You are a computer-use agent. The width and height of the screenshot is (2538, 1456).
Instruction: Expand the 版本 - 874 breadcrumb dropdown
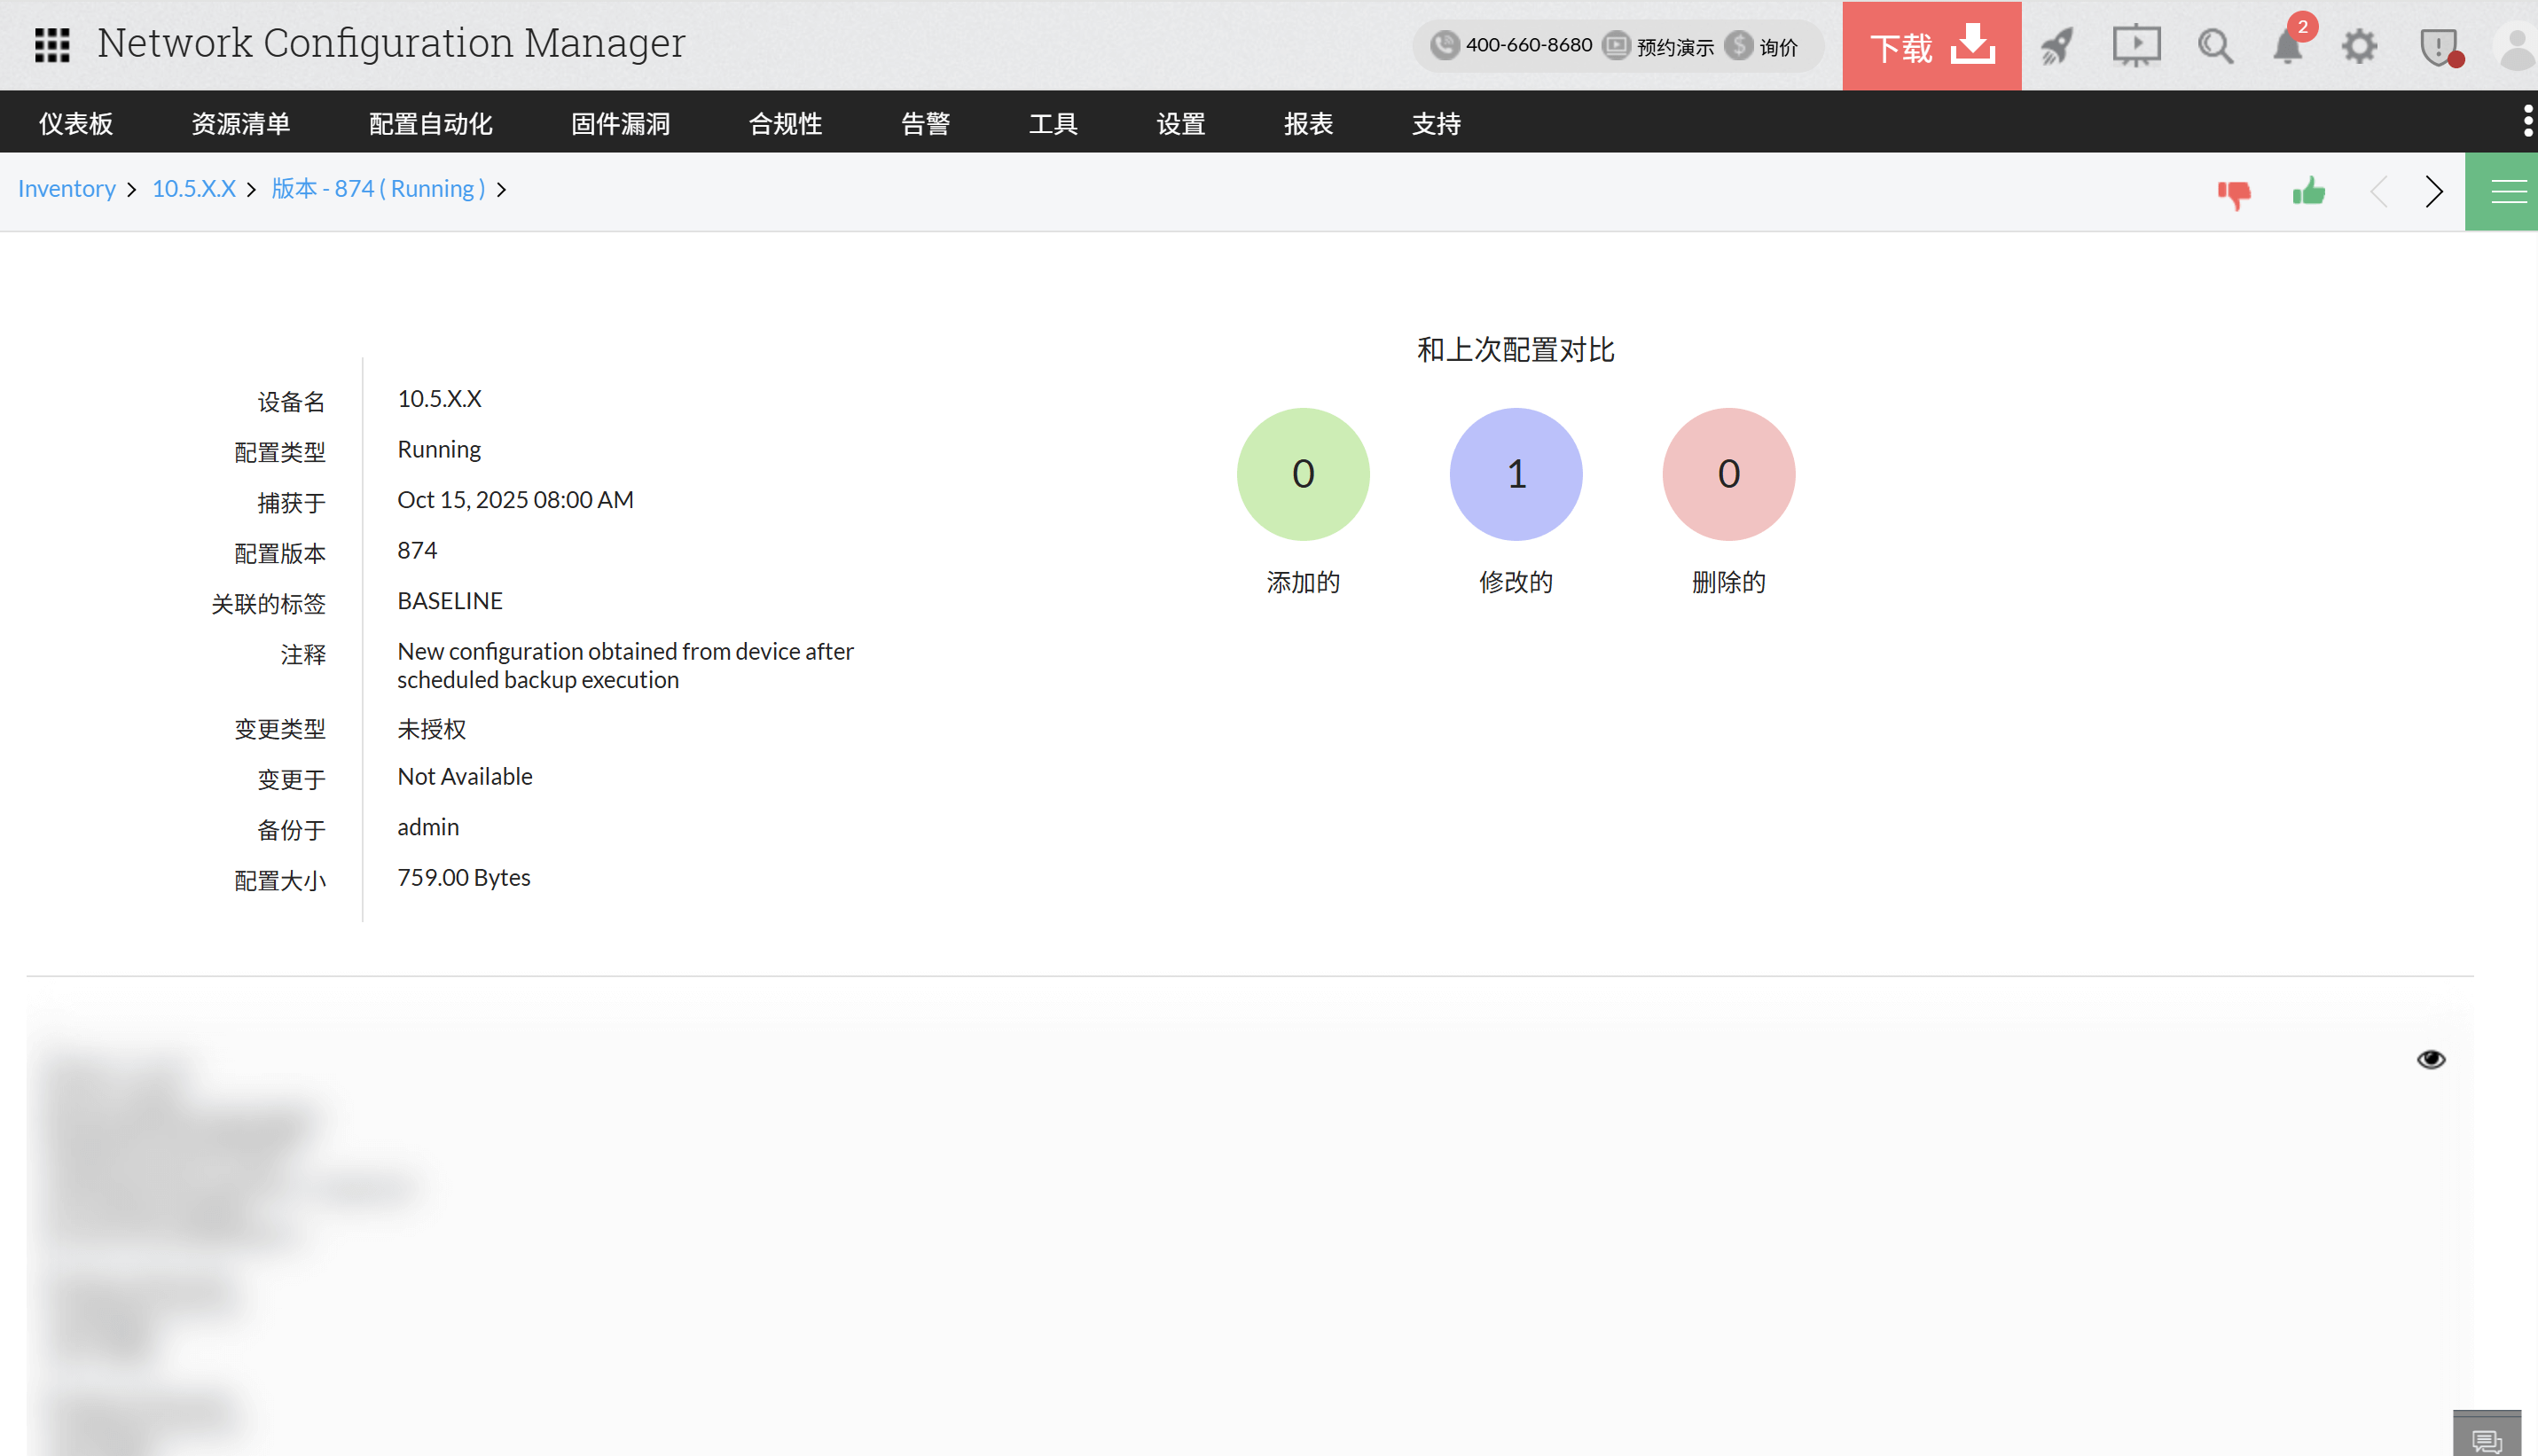click(503, 190)
